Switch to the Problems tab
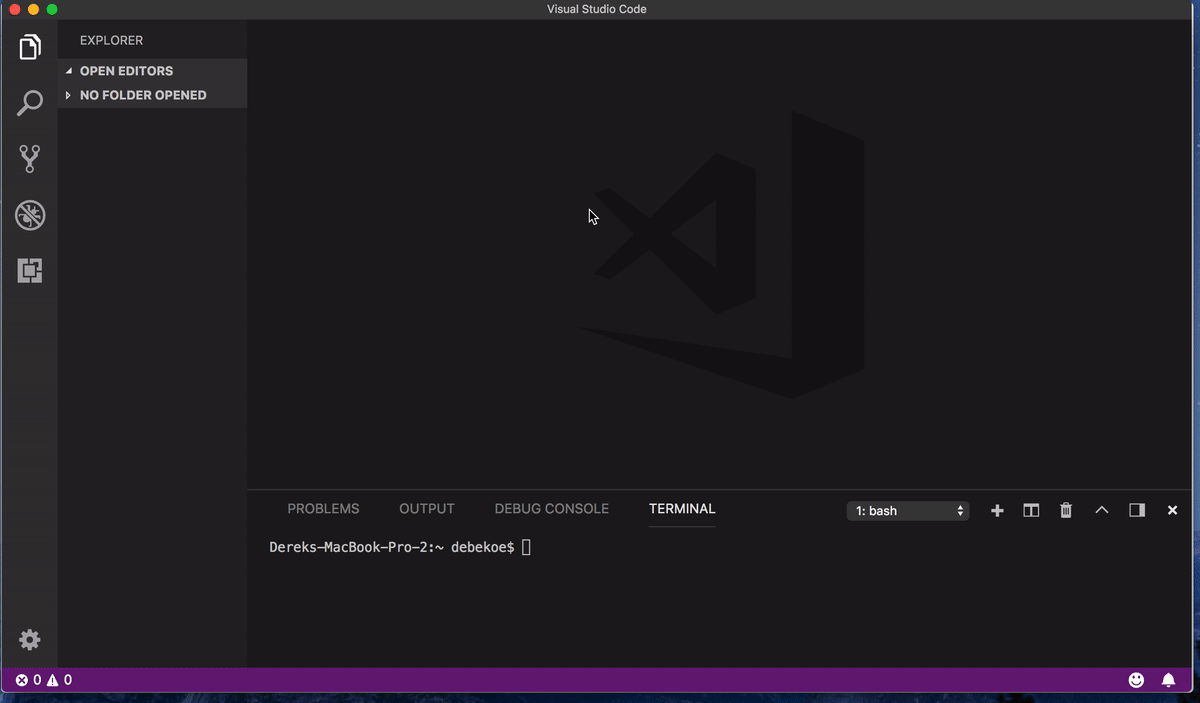This screenshot has width=1200, height=703. (x=323, y=509)
